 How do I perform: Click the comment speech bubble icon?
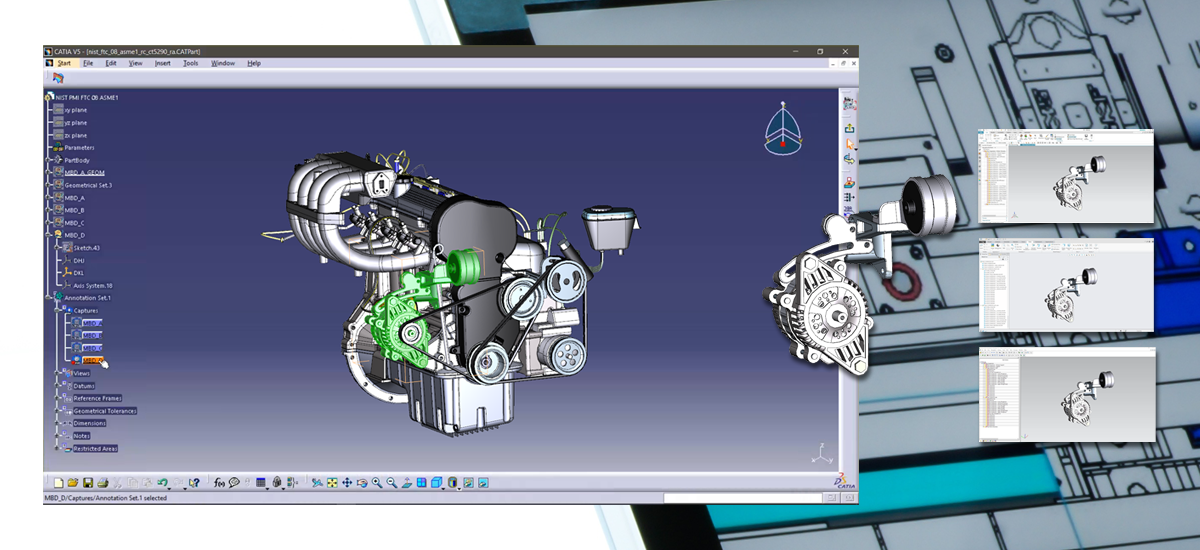coord(234,483)
